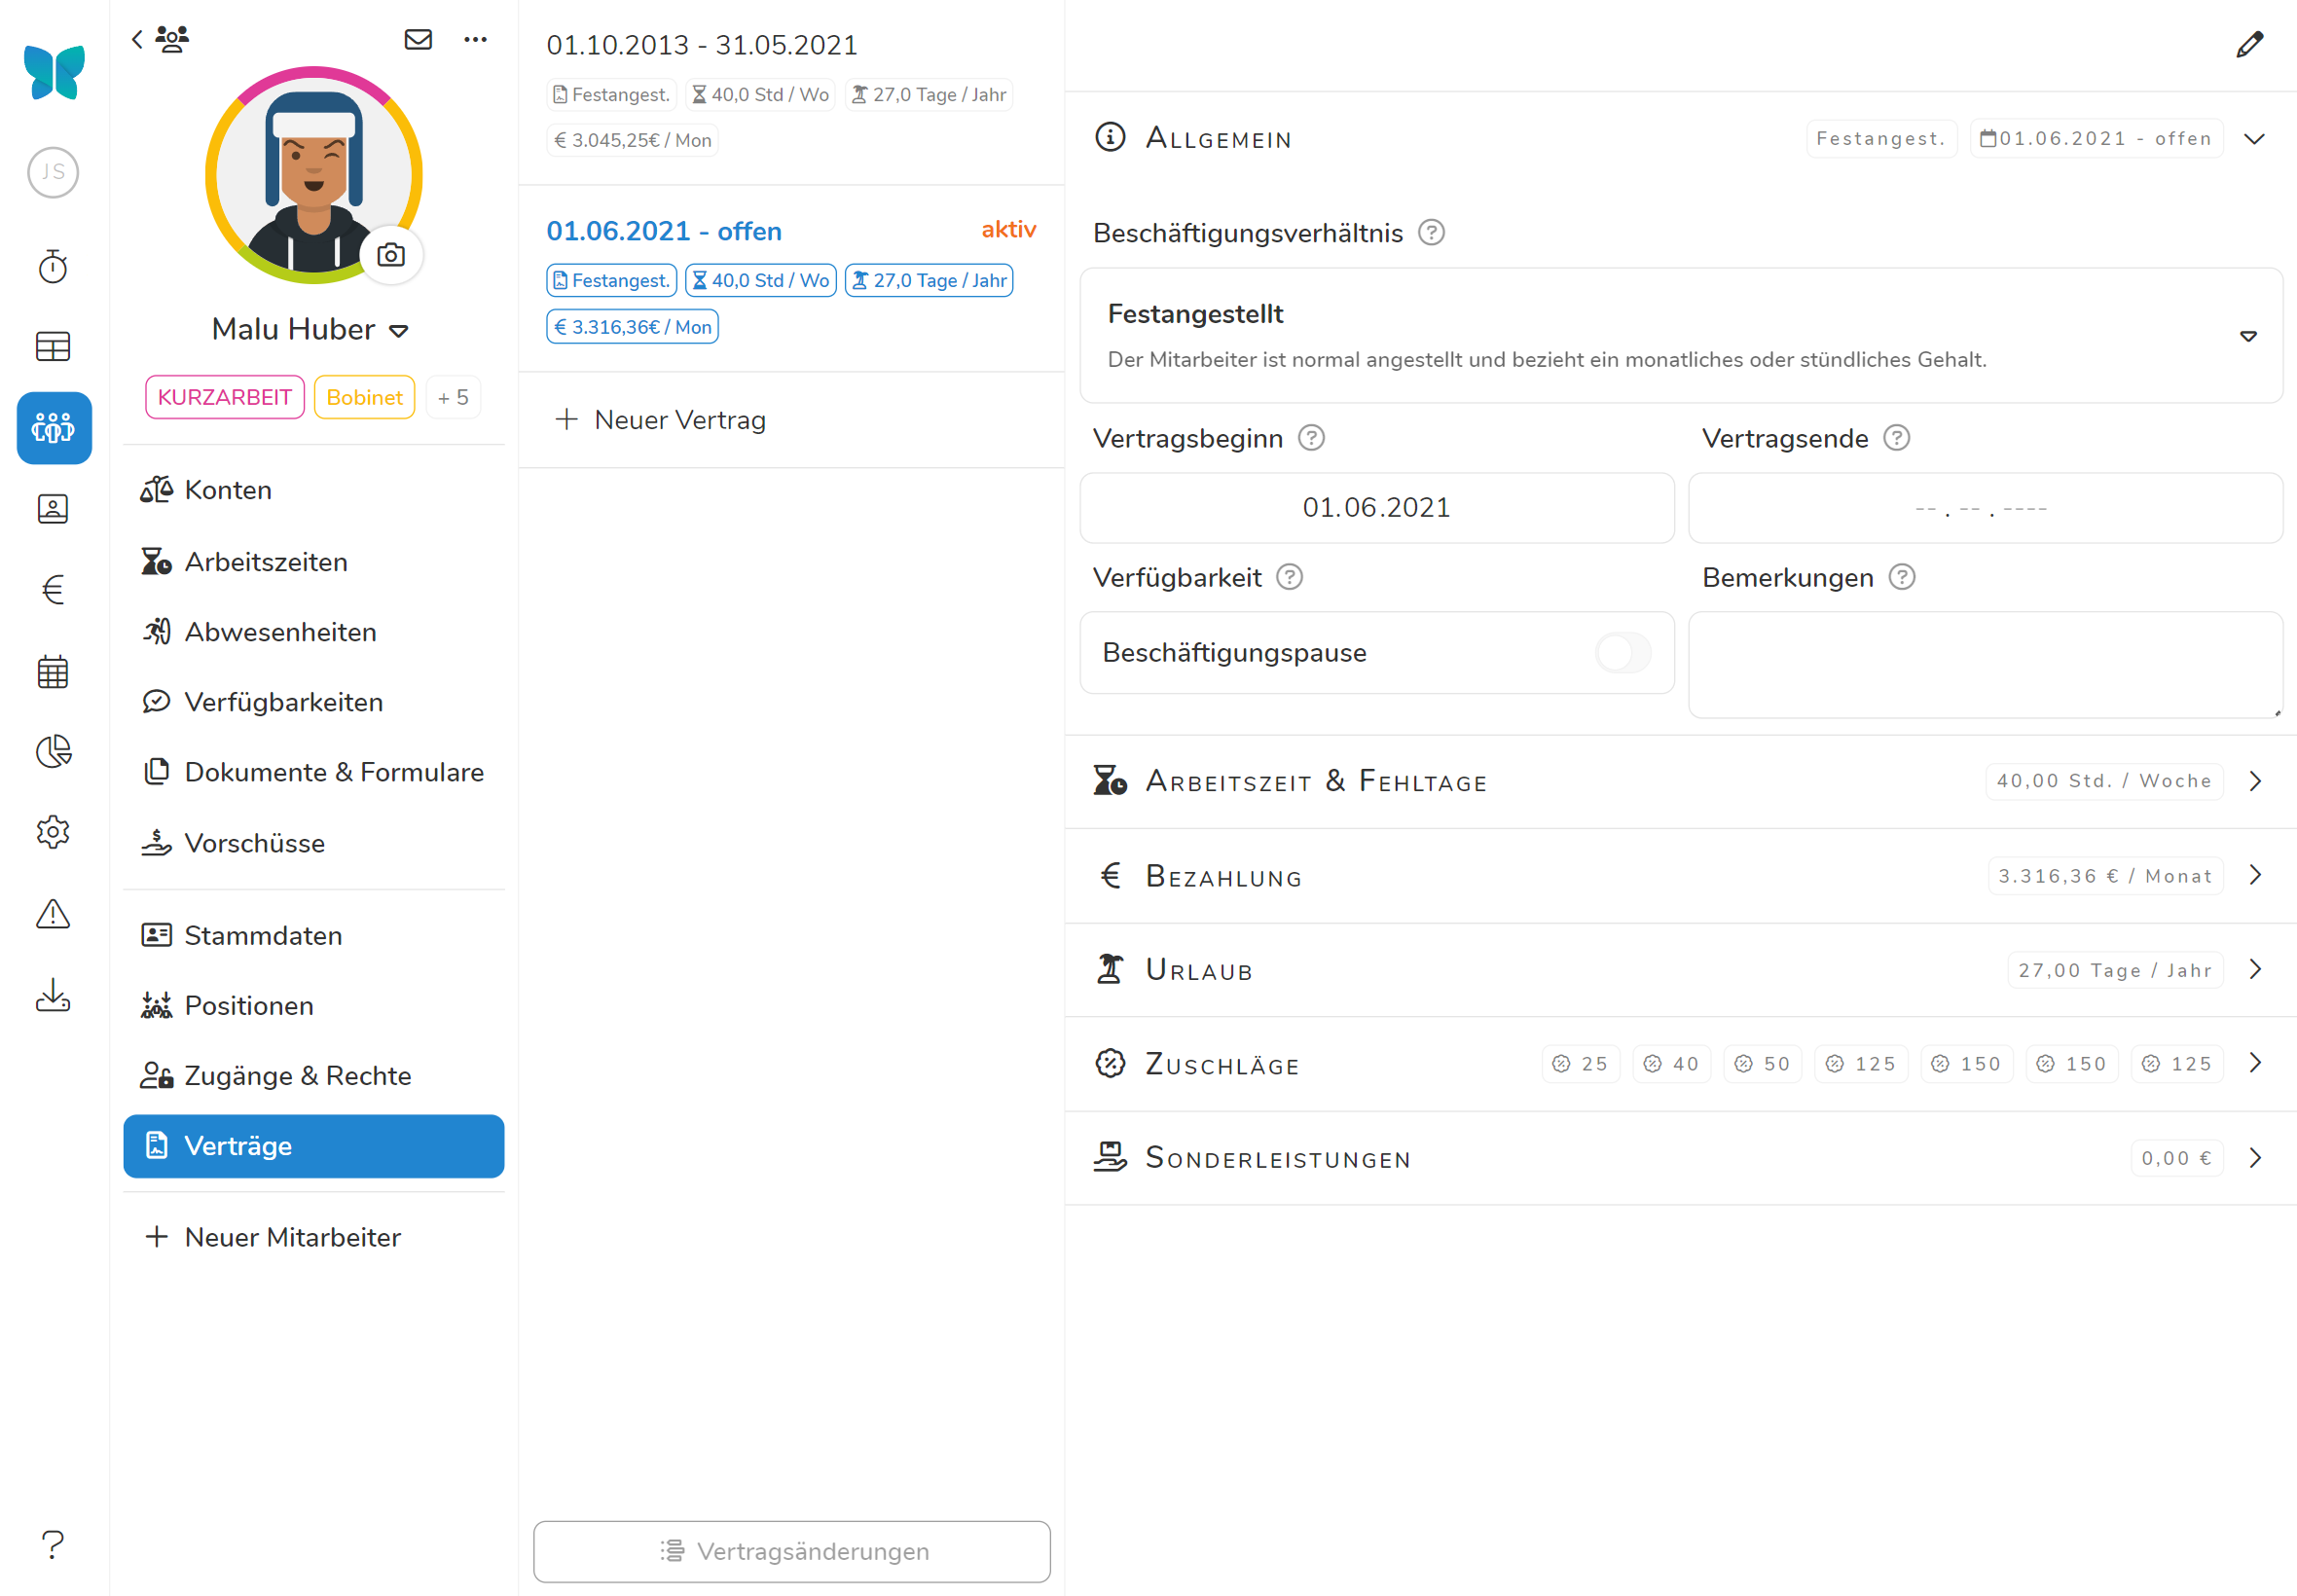Click the three-dots more options icon
This screenshot has width=2297, height=1596.
point(475,40)
